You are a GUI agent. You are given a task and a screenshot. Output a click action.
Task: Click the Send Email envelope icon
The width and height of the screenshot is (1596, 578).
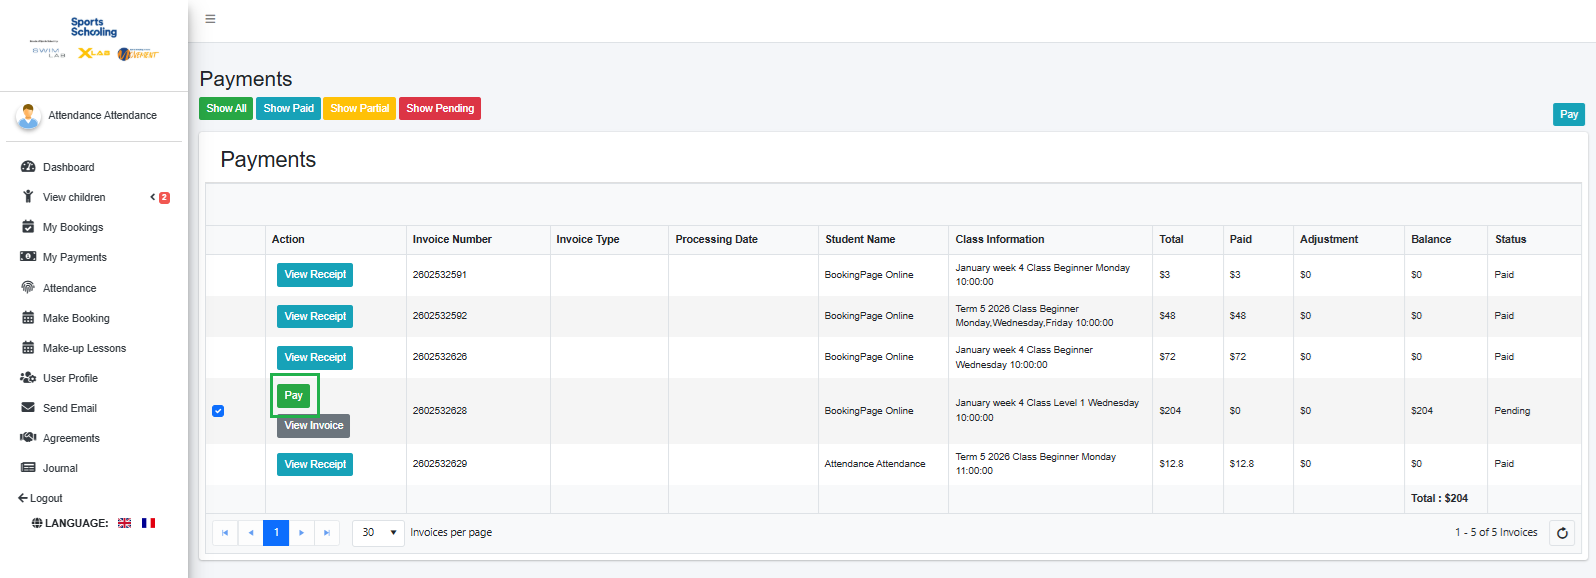point(28,408)
